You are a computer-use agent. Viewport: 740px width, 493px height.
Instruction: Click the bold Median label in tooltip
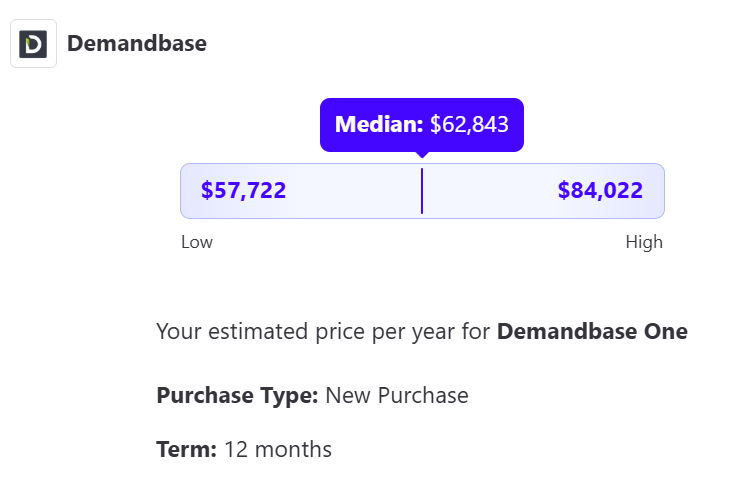(379, 125)
